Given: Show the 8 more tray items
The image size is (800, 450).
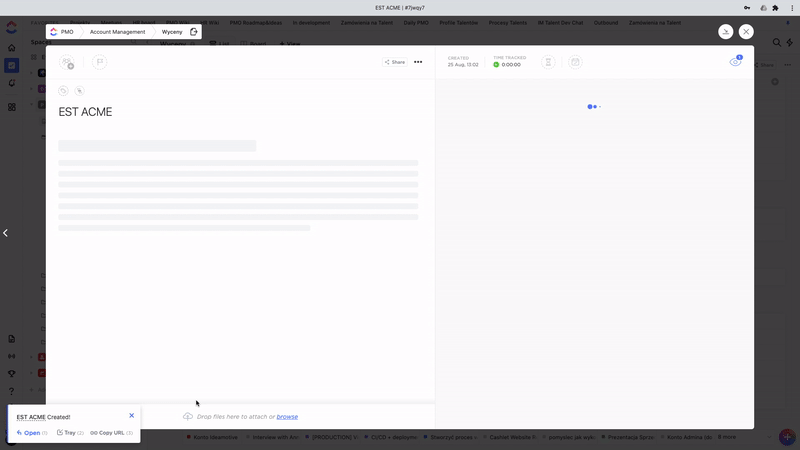Looking at the screenshot, I should point(727,437).
